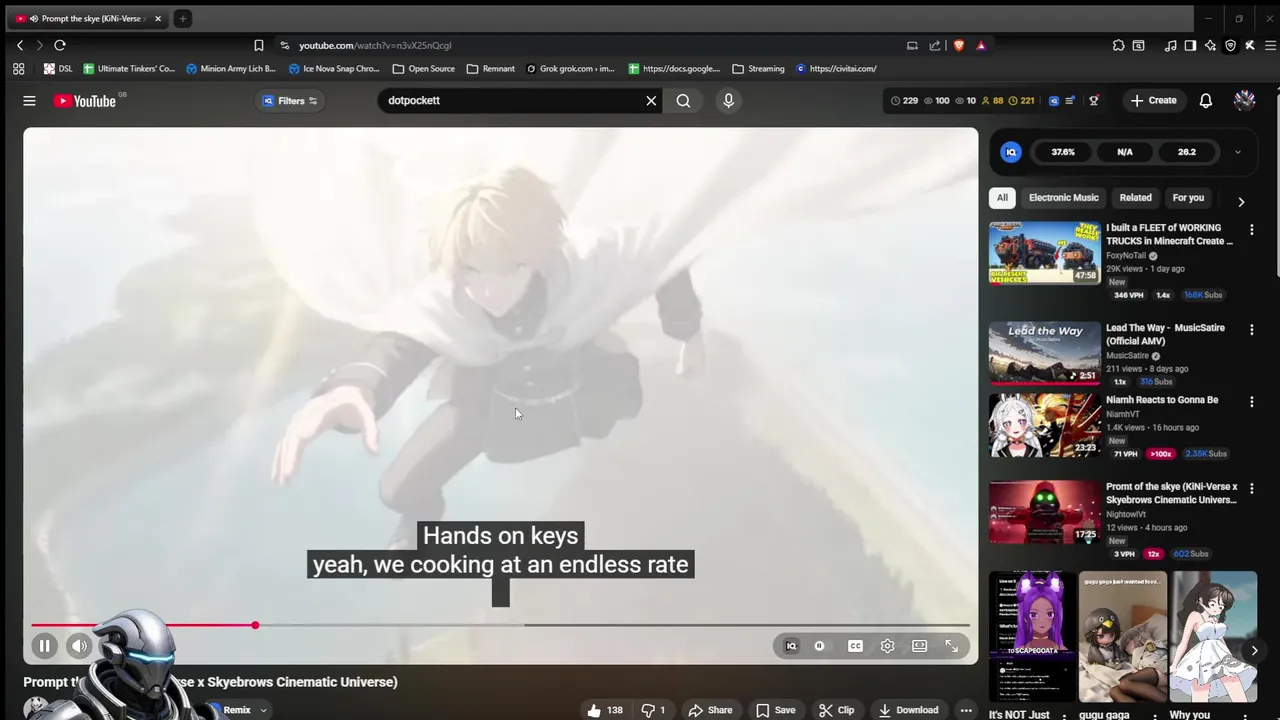
Task: Create a Clip of the video
Action: (836, 710)
